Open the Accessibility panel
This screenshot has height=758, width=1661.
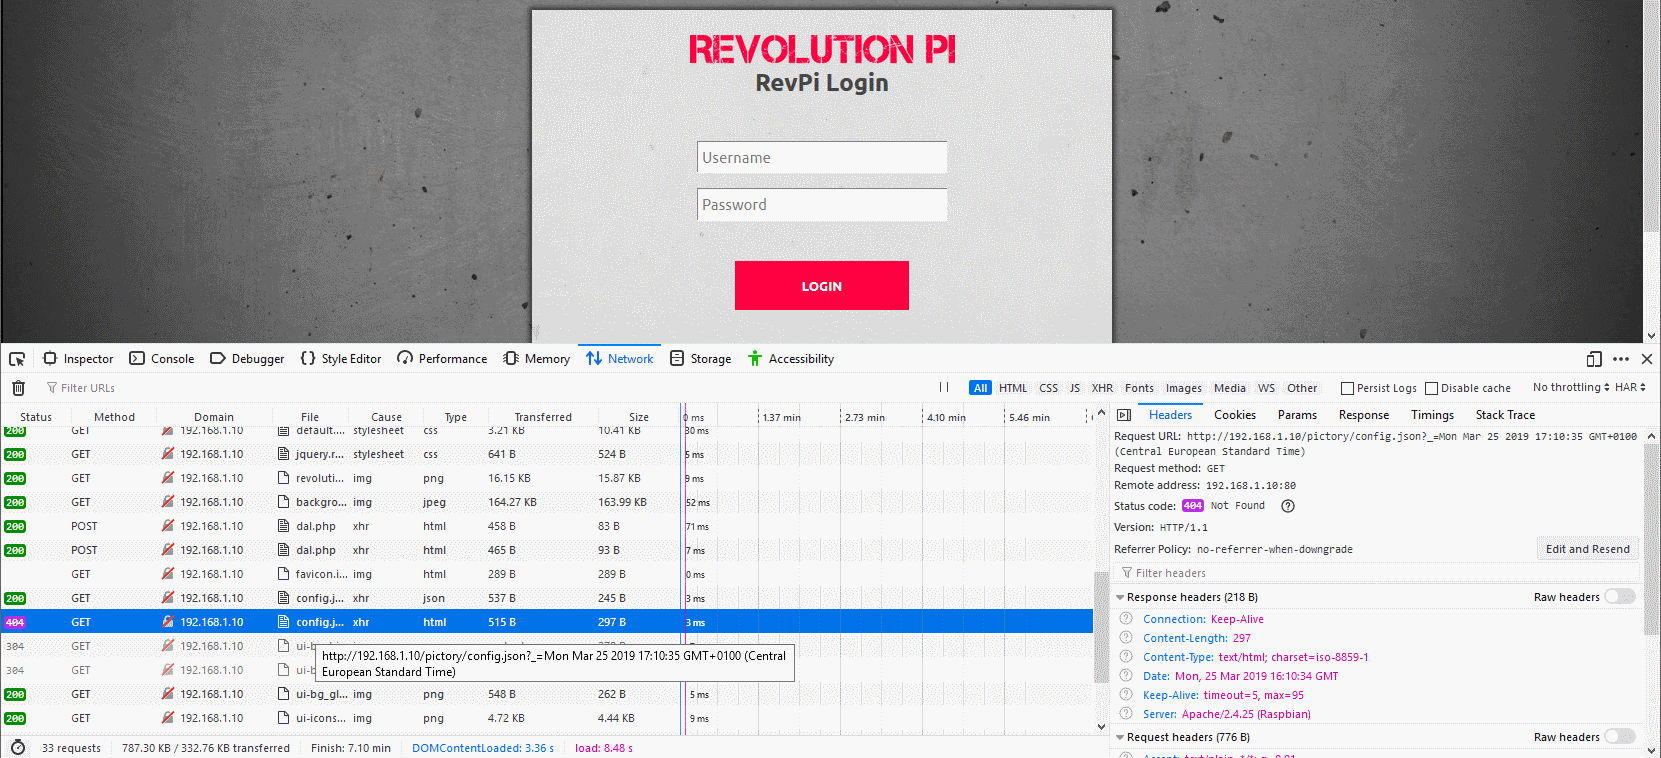[x=790, y=359]
